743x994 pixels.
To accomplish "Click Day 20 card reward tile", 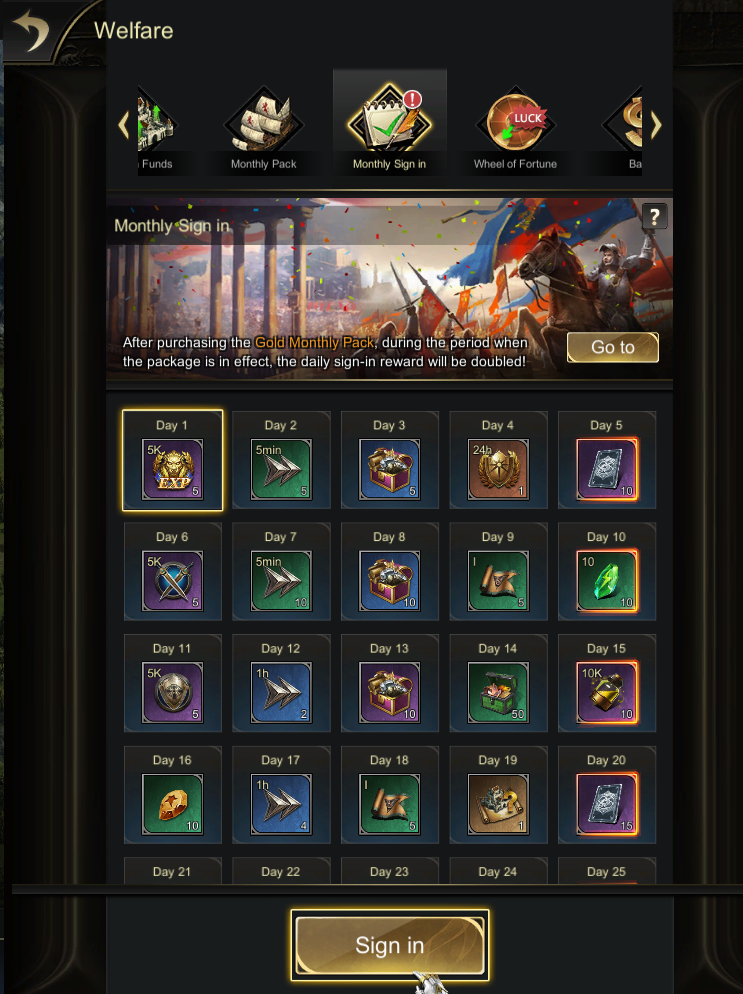I will (x=607, y=794).
